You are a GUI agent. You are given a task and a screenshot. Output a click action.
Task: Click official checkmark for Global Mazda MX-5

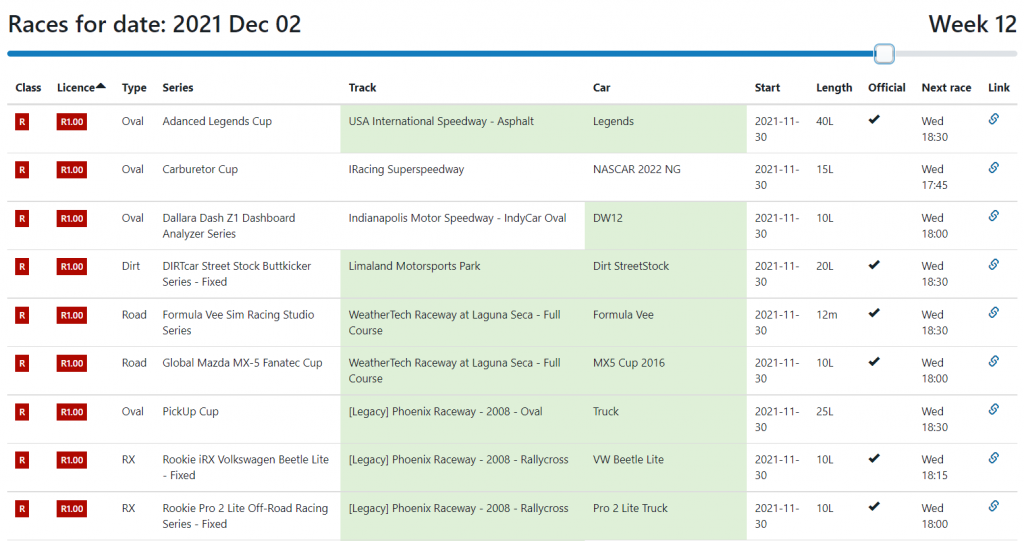pos(874,361)
